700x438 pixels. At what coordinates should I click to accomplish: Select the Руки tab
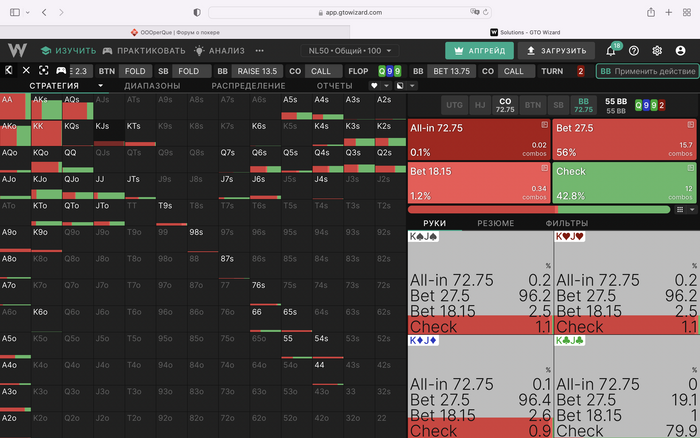(x=434, y=223)
